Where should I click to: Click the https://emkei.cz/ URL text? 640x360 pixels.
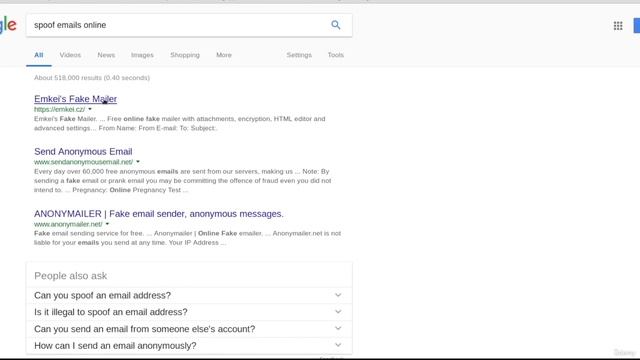pos(60,109)
